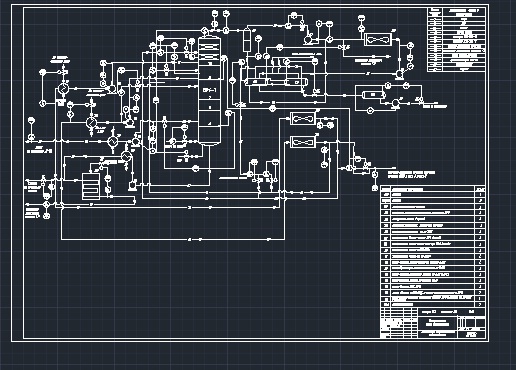Select the pump below the top-right air cooler
Image resolution: width=516 pixels, height=370 pixels.
[x=399, y=74]
